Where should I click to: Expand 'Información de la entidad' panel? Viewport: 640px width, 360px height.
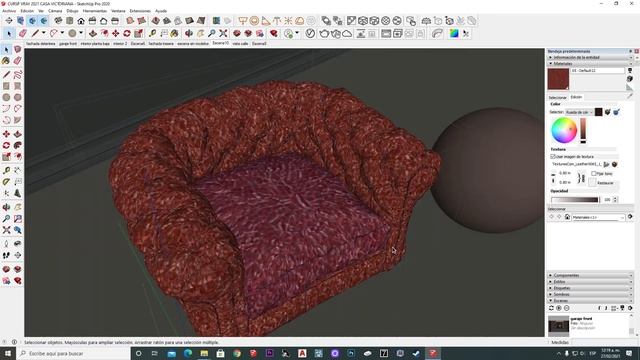coord(590,58)
